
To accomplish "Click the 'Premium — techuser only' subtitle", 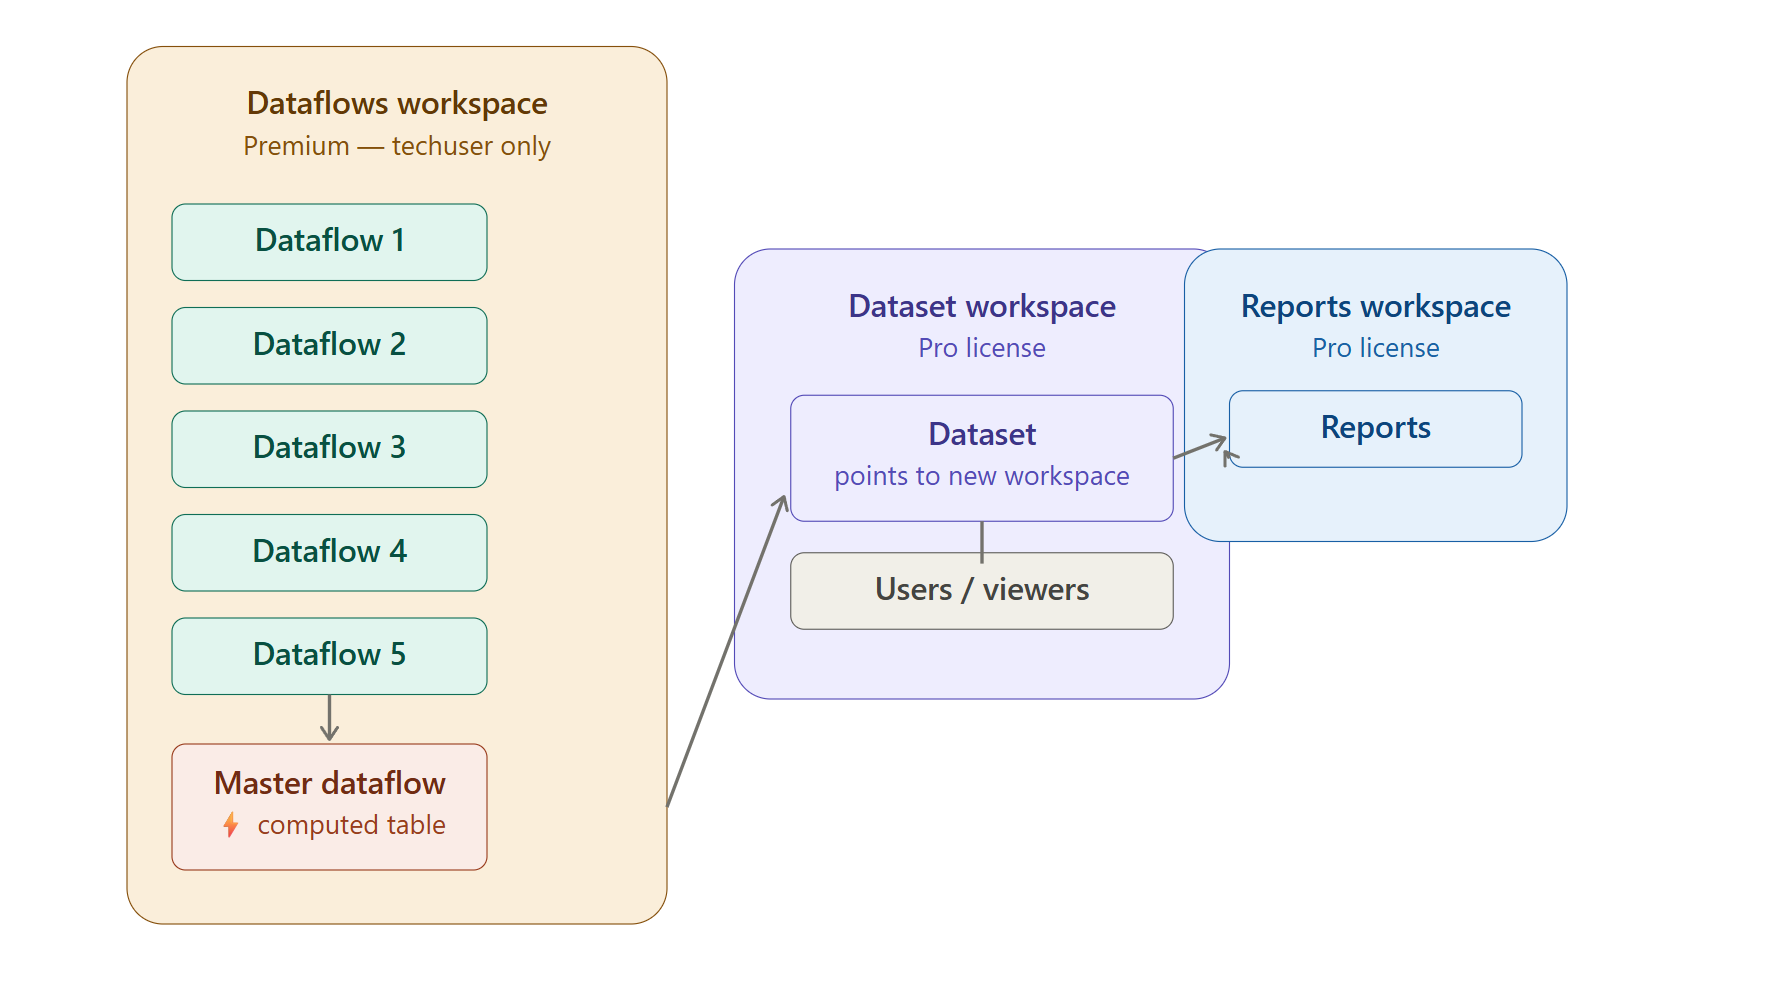I will pyautogui.click(x=397, y=146).
